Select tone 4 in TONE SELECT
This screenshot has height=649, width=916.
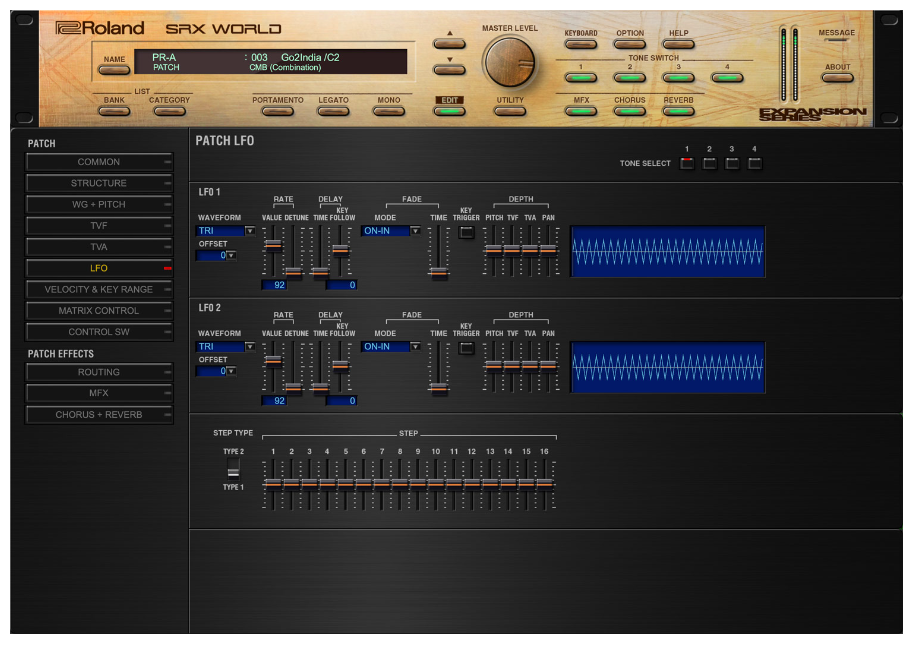(755, 163)
